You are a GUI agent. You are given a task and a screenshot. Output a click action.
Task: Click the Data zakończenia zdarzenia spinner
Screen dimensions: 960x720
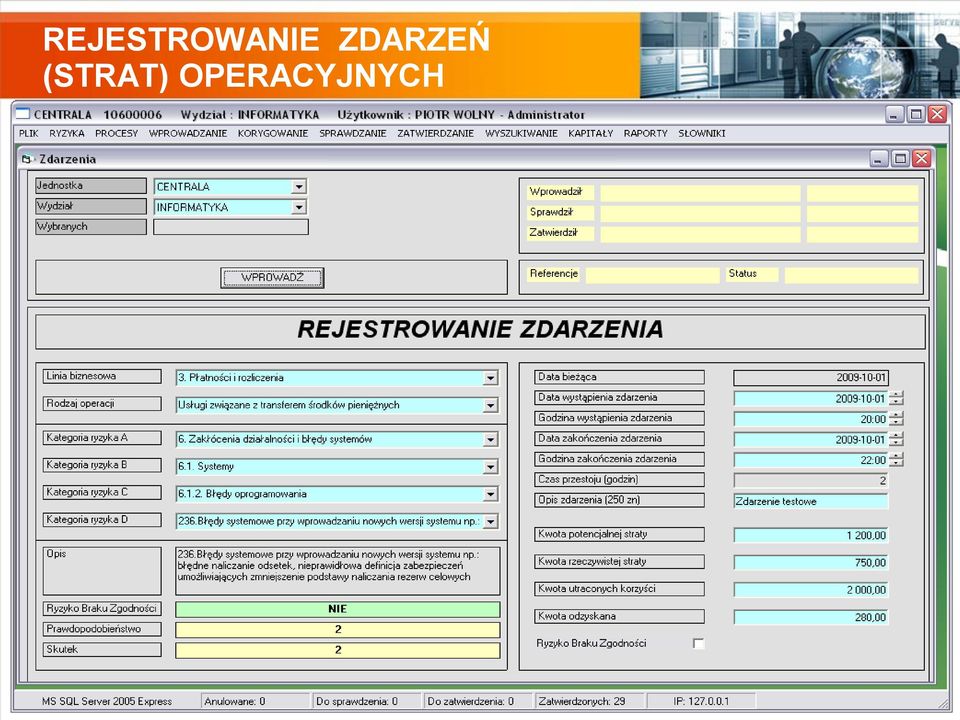point(896,439)
